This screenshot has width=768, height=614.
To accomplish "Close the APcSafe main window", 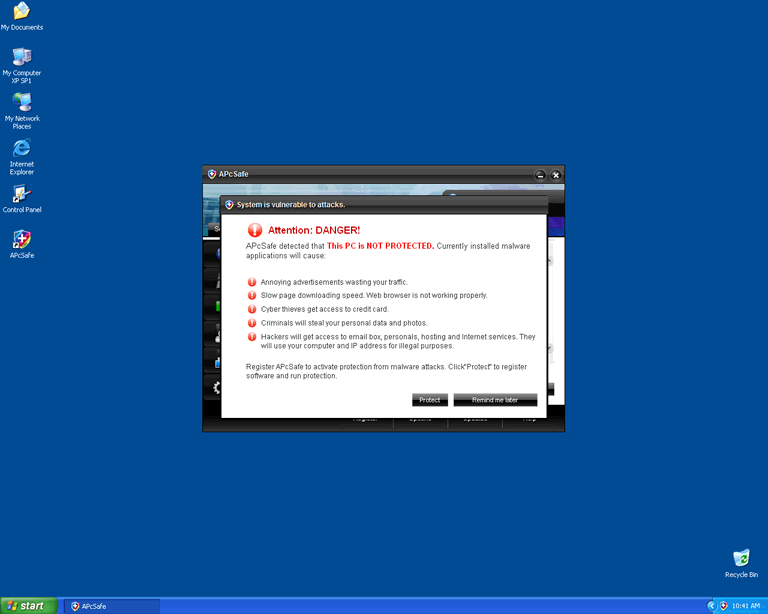I will (556, 175).
